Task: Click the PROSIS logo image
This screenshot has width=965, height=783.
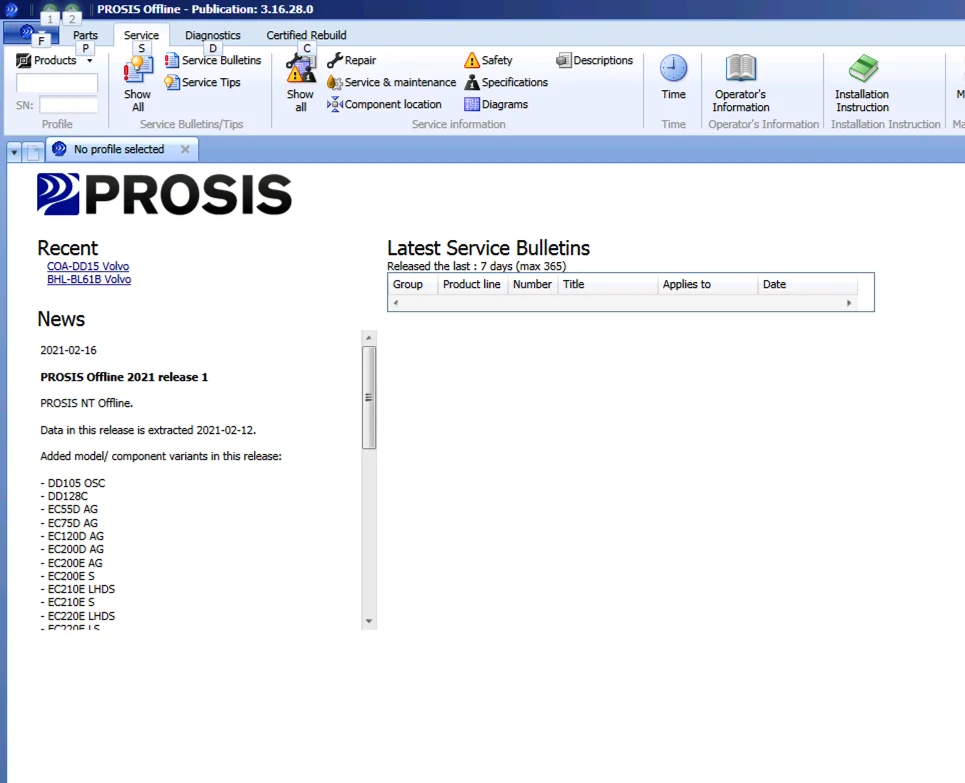Action: [x=164, y=194]
